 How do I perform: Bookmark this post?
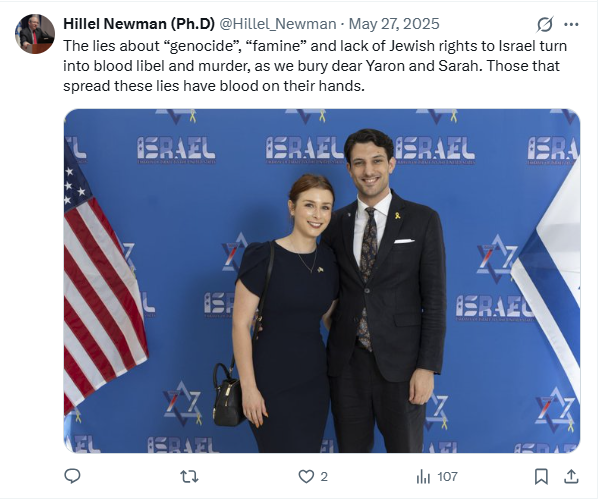(x=541, y=477)
